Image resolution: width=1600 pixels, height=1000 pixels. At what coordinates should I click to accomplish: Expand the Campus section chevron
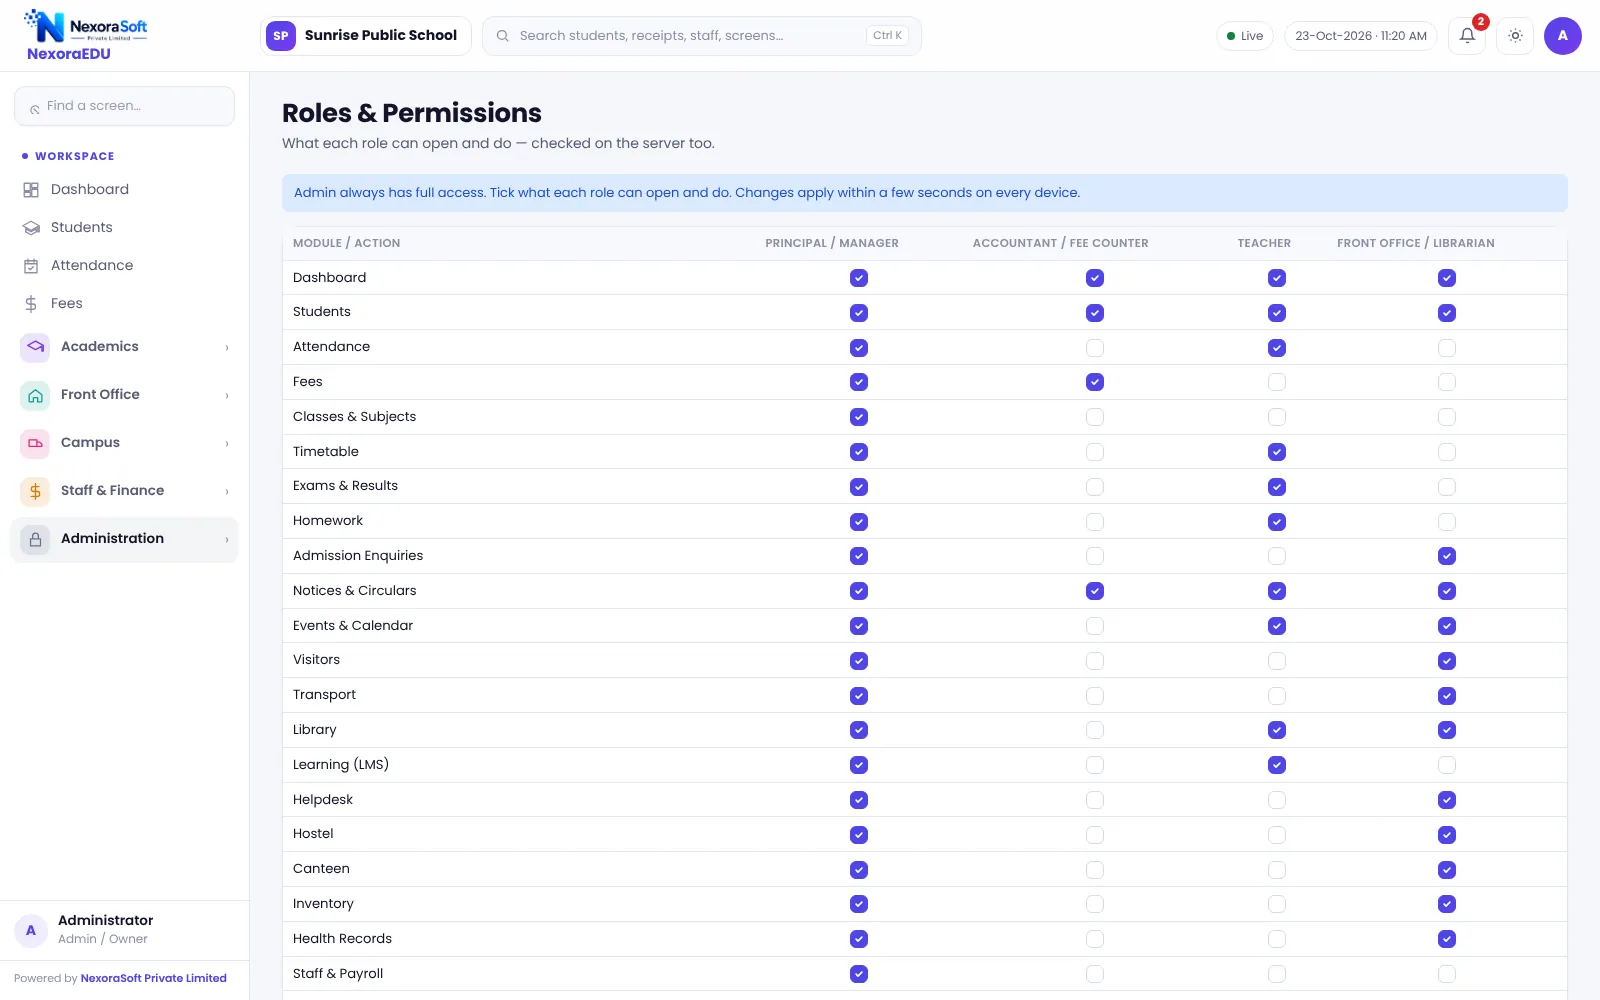(227, 444)
